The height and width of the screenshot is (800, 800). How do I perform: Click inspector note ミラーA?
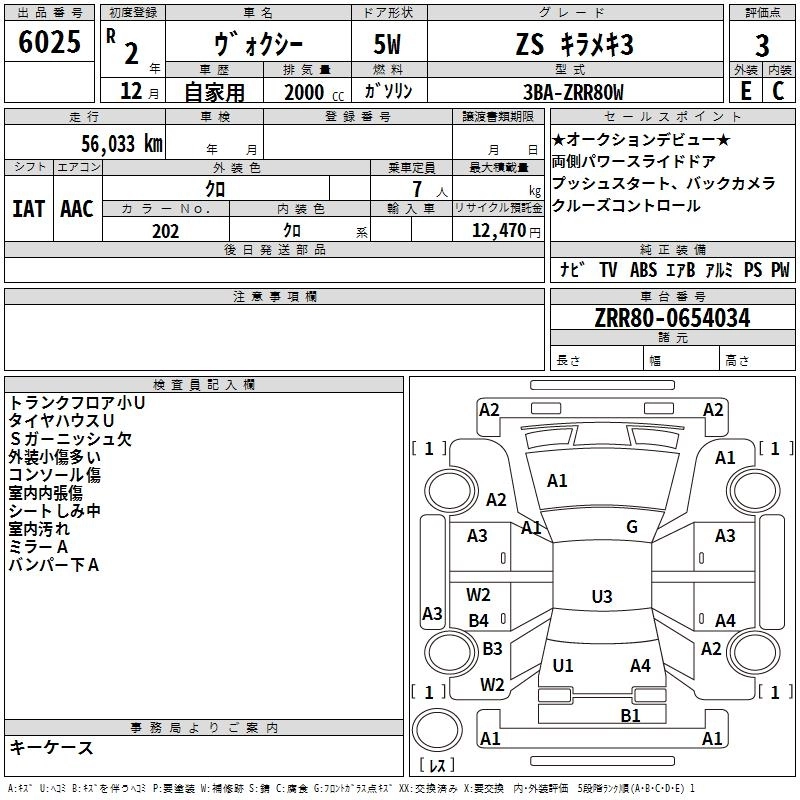click(x=38, y=547)
